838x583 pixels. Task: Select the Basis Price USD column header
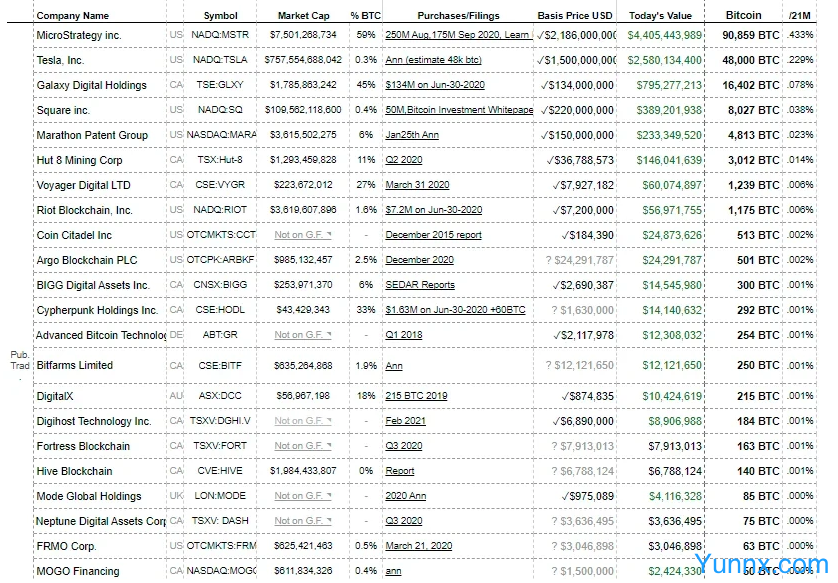575,16
